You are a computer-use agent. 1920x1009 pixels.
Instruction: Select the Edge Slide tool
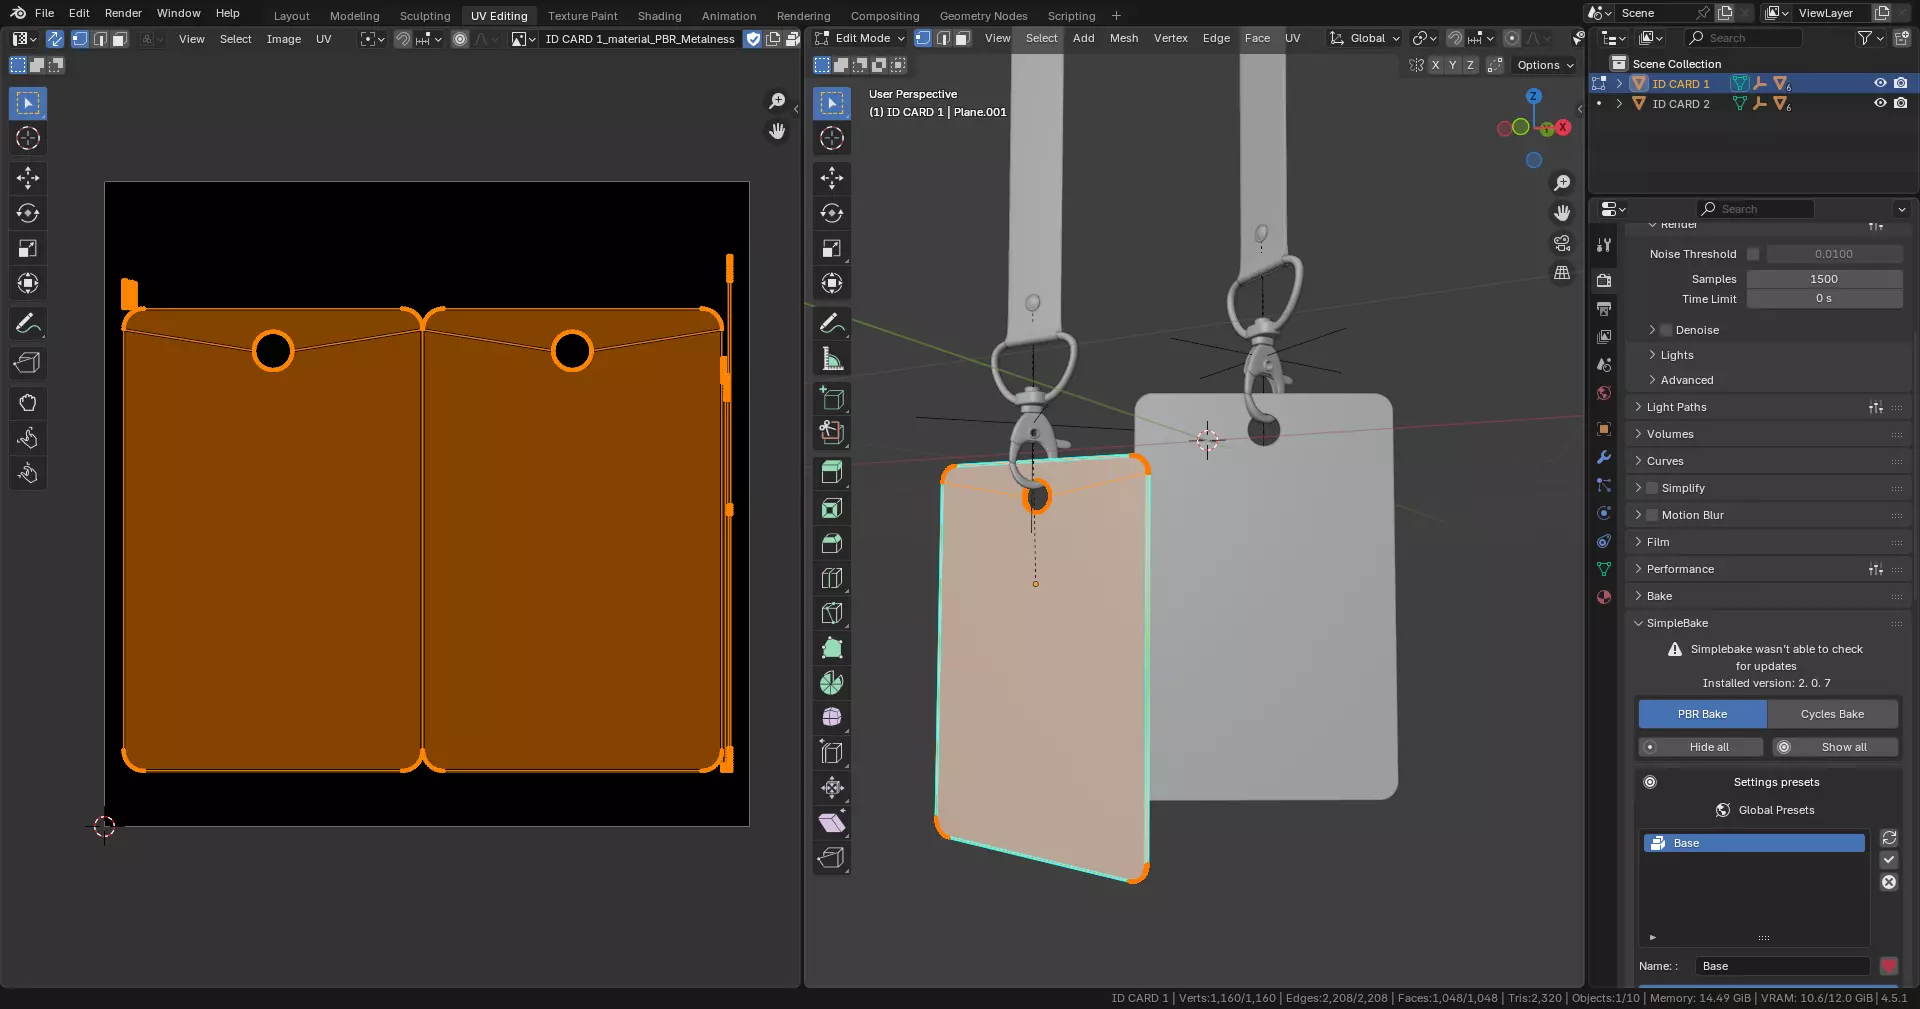click(832, 753)
